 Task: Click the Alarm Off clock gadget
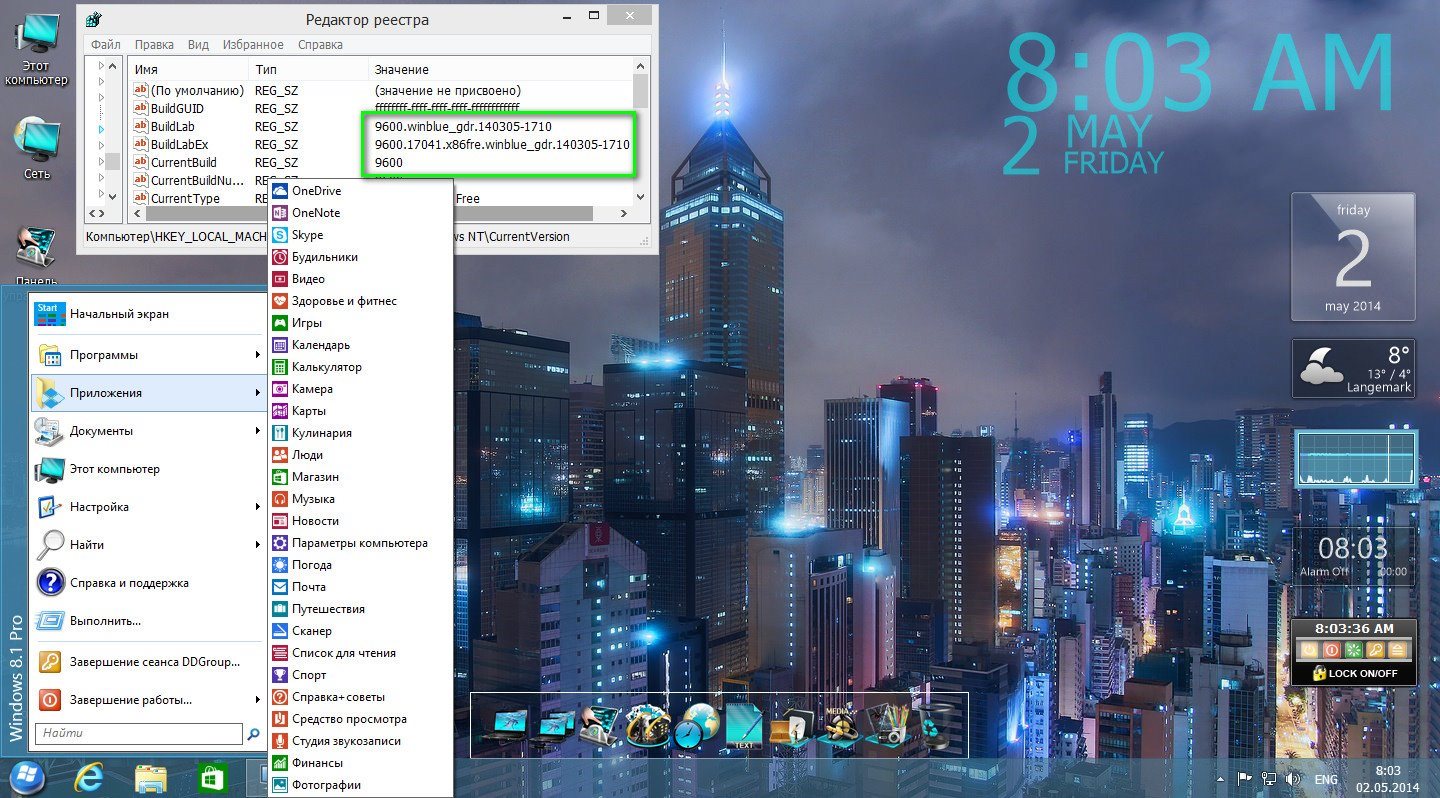[x=1353, y=556]
